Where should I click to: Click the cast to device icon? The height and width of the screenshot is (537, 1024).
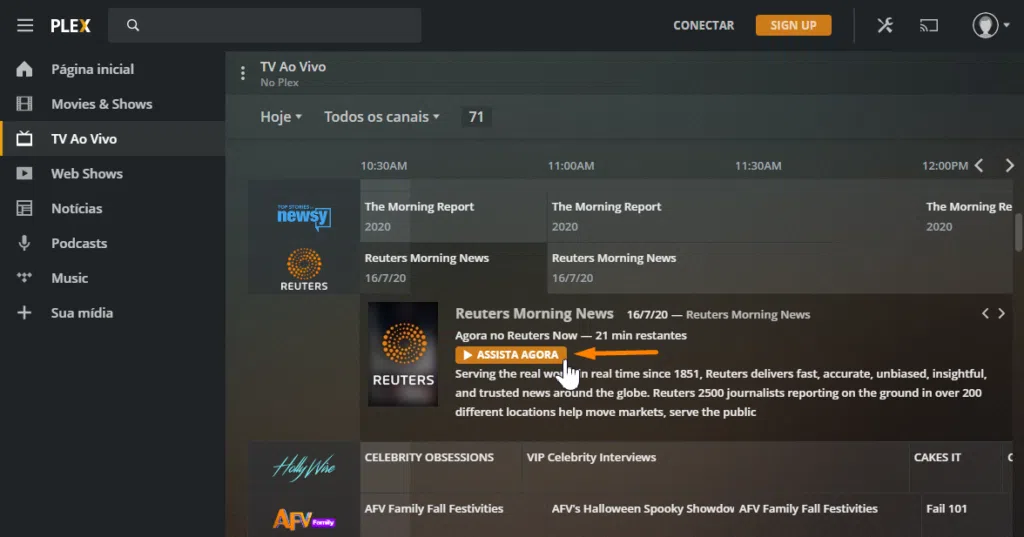click(930, 26)
